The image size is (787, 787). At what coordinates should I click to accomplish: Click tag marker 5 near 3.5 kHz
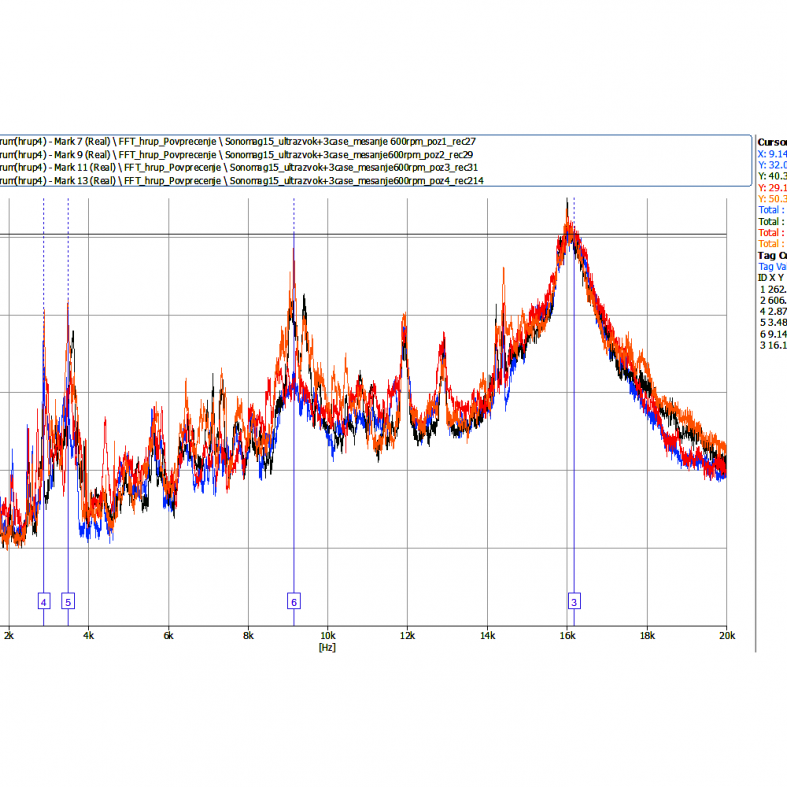tap(68, 601)
